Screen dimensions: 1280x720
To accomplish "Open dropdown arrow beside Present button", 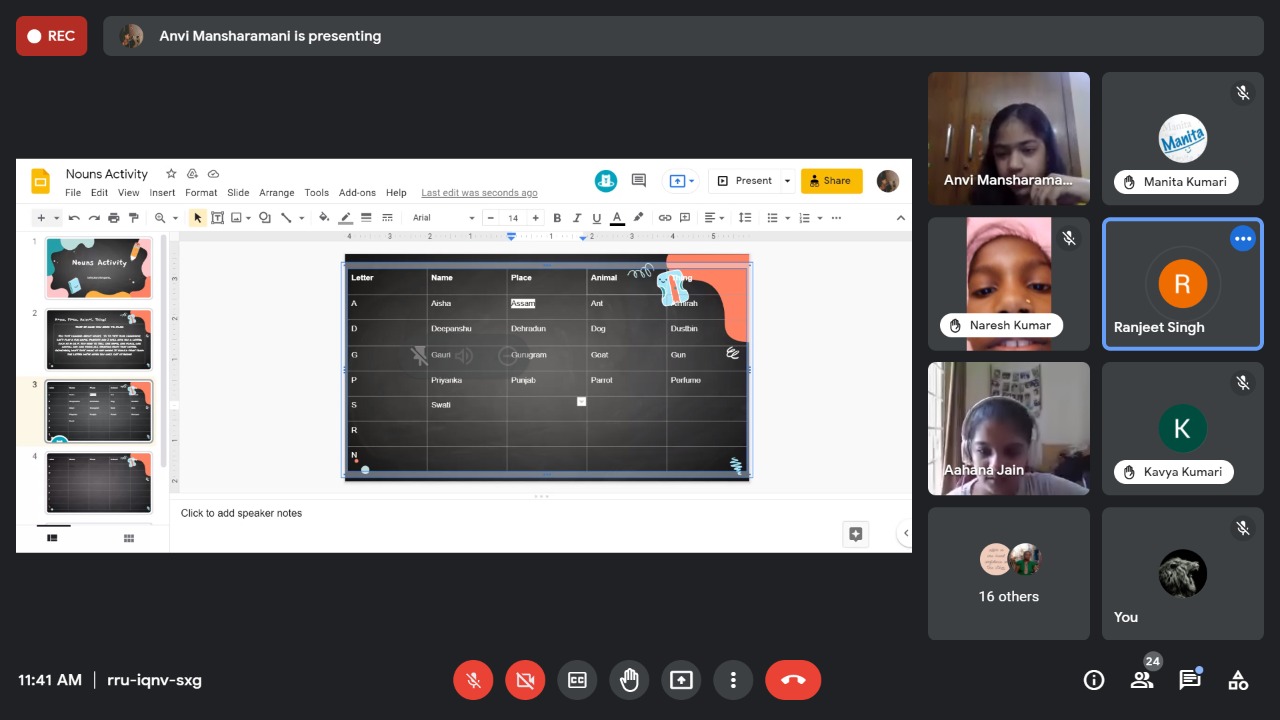I will (x=787, y=181).
